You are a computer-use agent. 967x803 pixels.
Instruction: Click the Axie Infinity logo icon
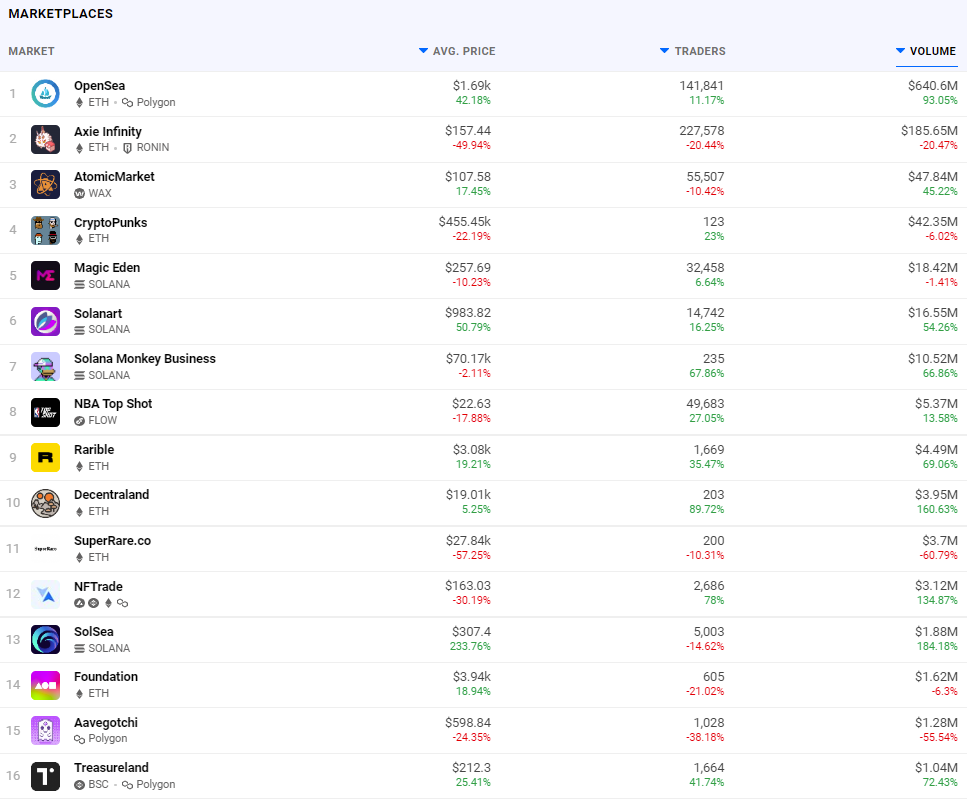[x=46, y=139]
